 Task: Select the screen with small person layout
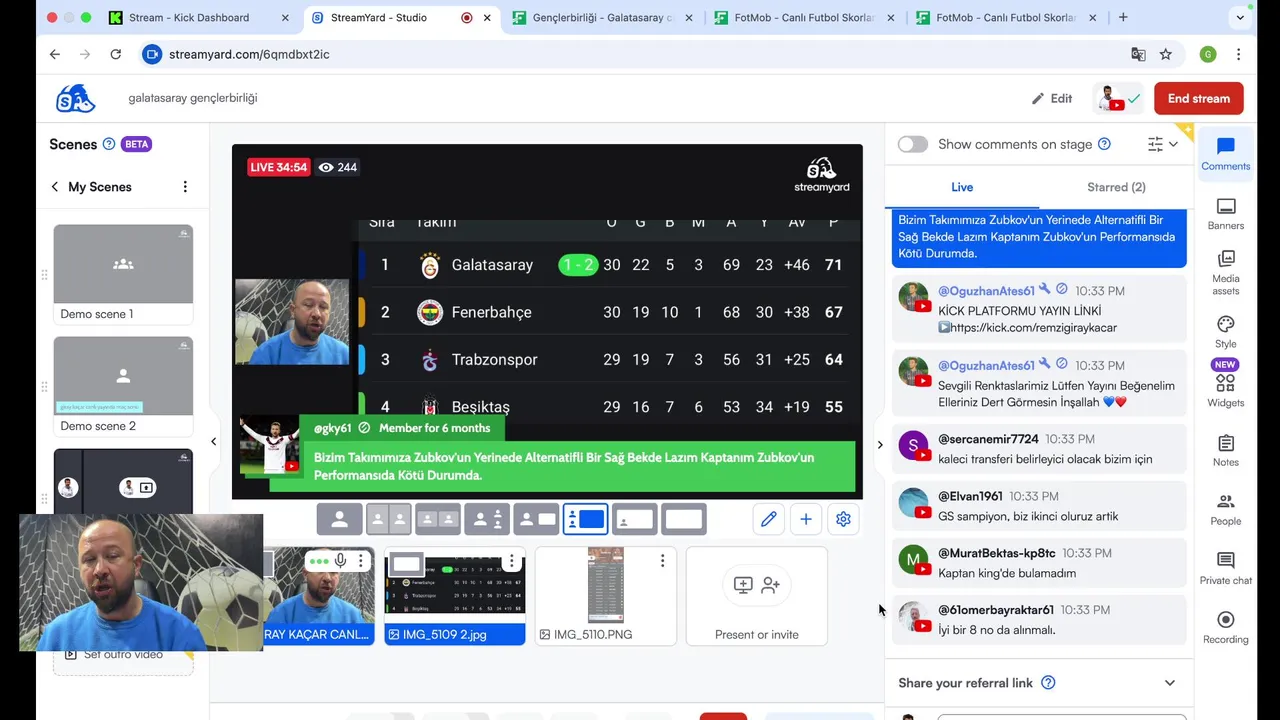[634, 519]
